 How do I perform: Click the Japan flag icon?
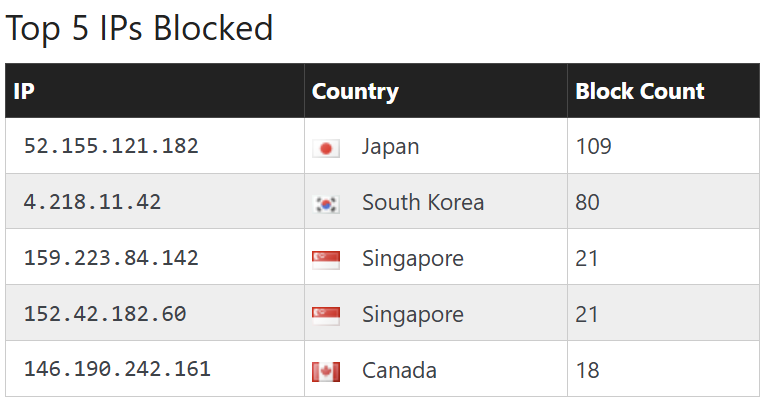tap(326, 148)
